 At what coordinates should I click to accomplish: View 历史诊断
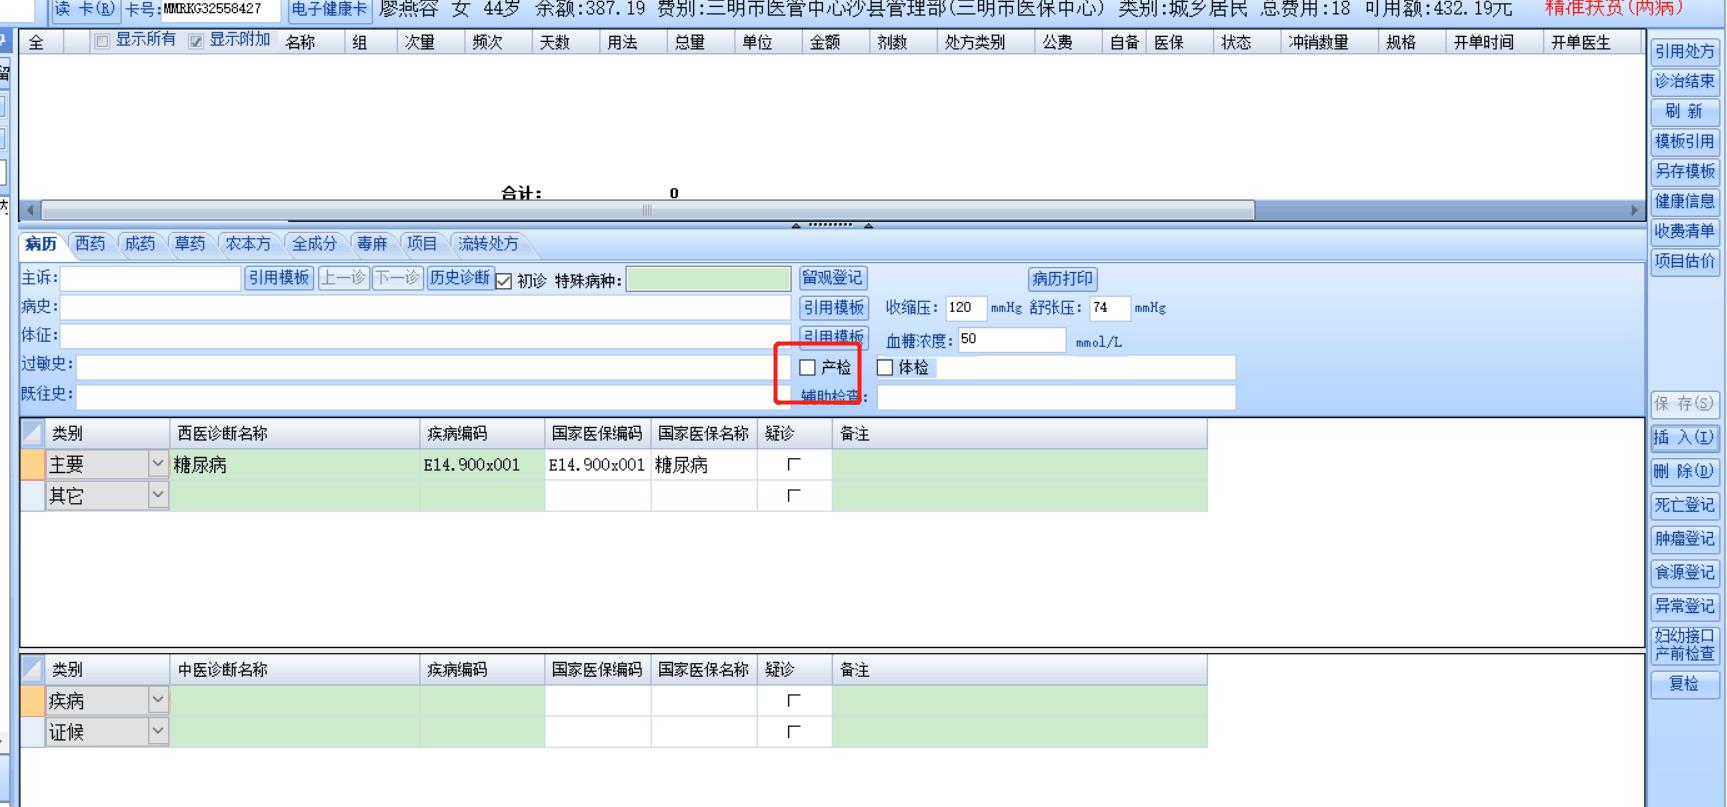[460, 278]
